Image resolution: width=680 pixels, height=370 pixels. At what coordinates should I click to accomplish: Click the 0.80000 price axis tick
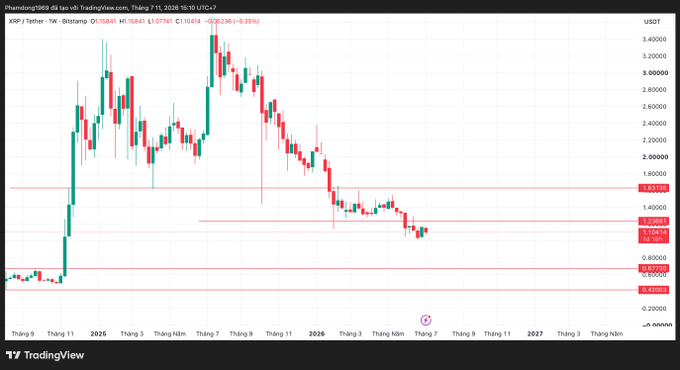pos(654,258)
